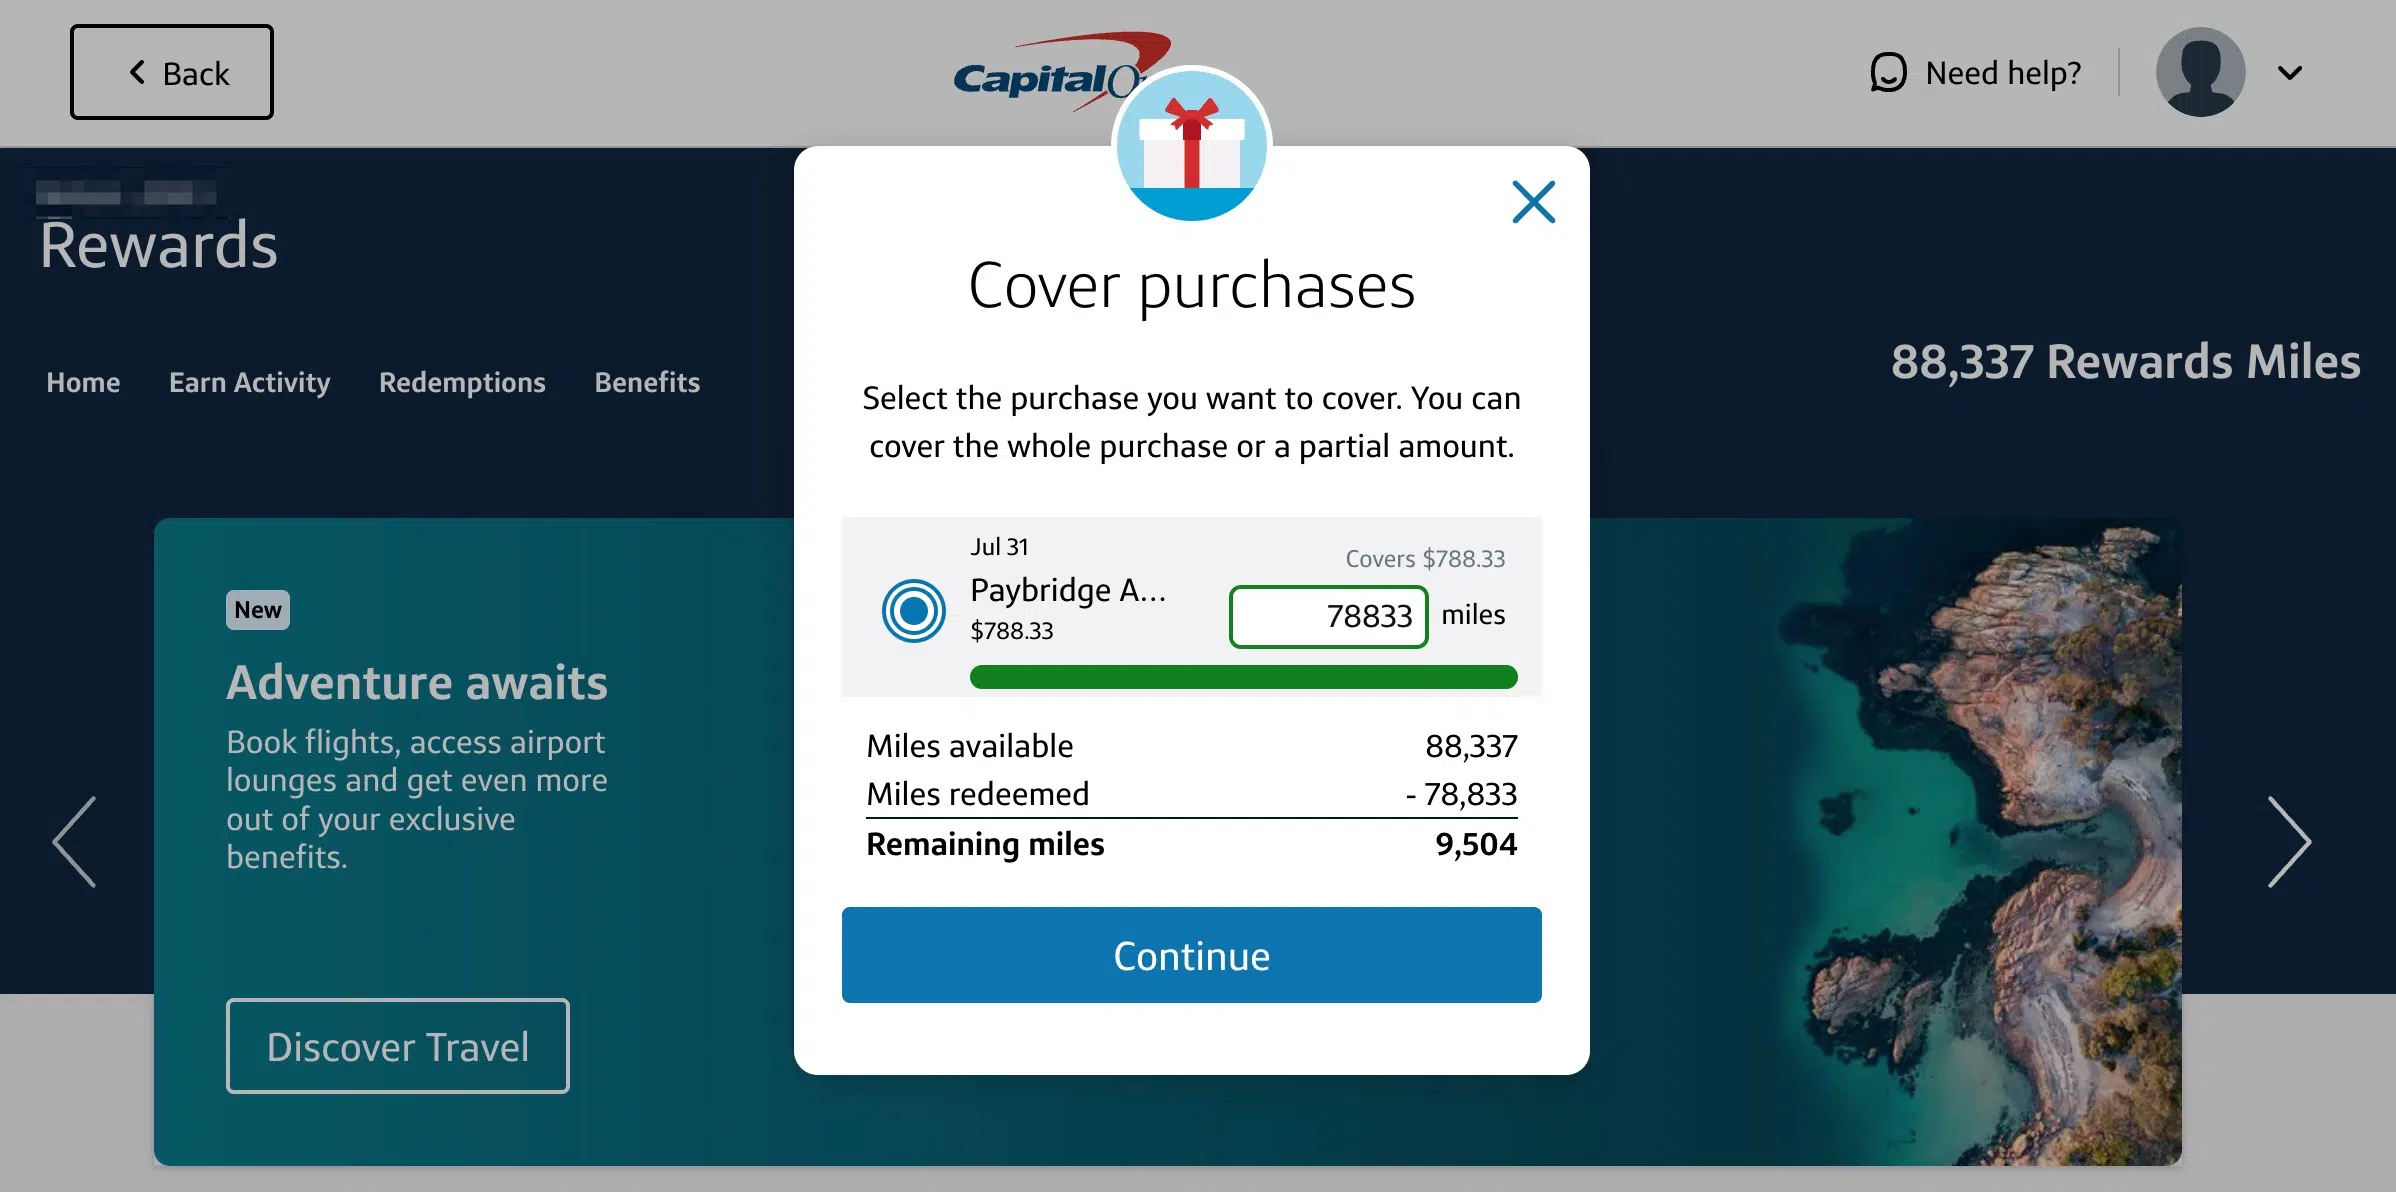
Task: Click the Continue button to proceed
Action: [1192, 955]
